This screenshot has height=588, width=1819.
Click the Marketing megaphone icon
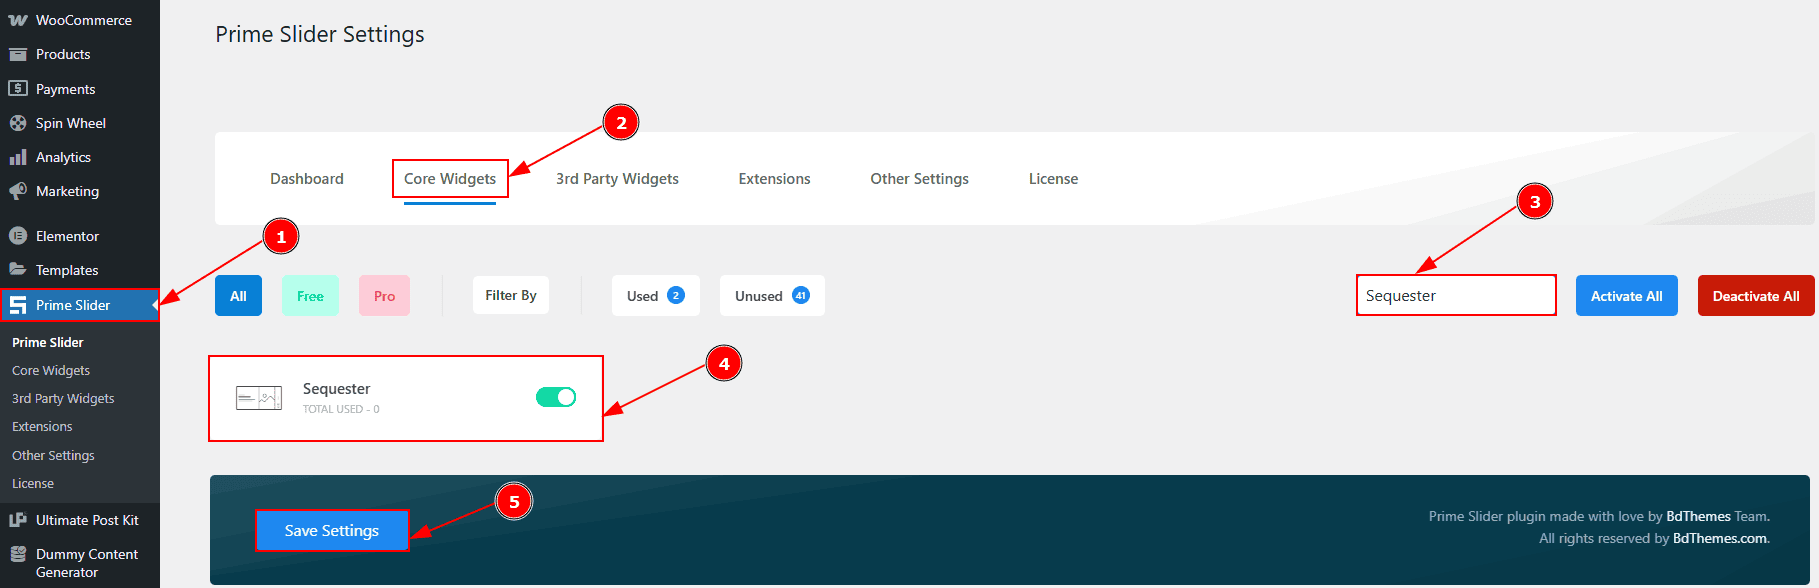18,191
